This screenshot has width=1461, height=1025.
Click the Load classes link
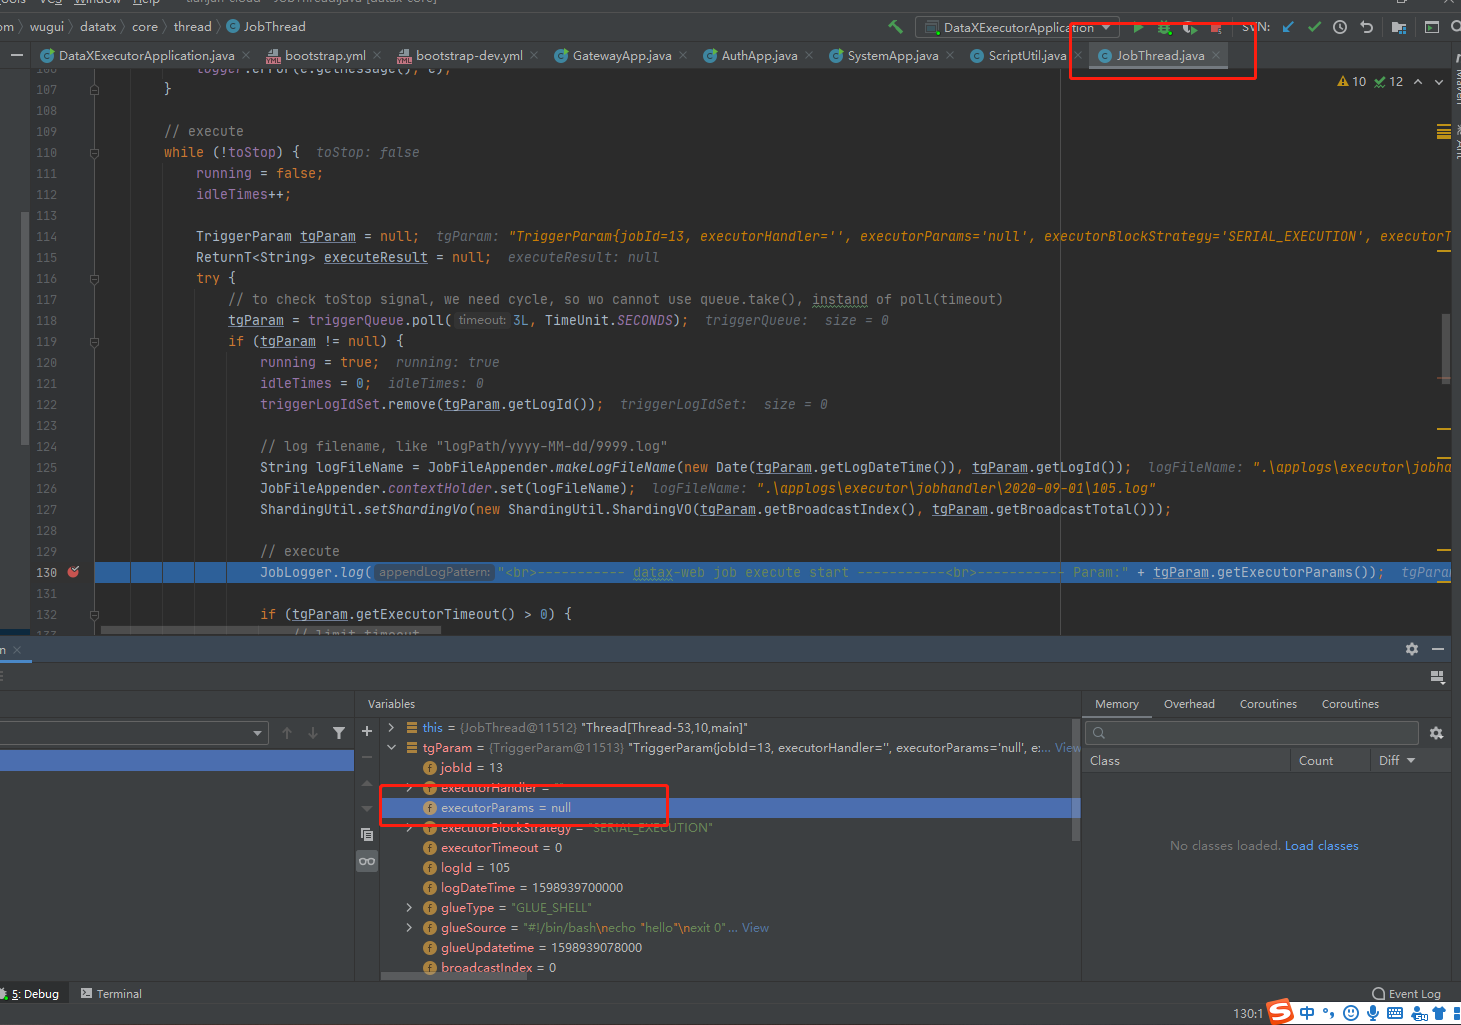click(x=1321, y=846)
